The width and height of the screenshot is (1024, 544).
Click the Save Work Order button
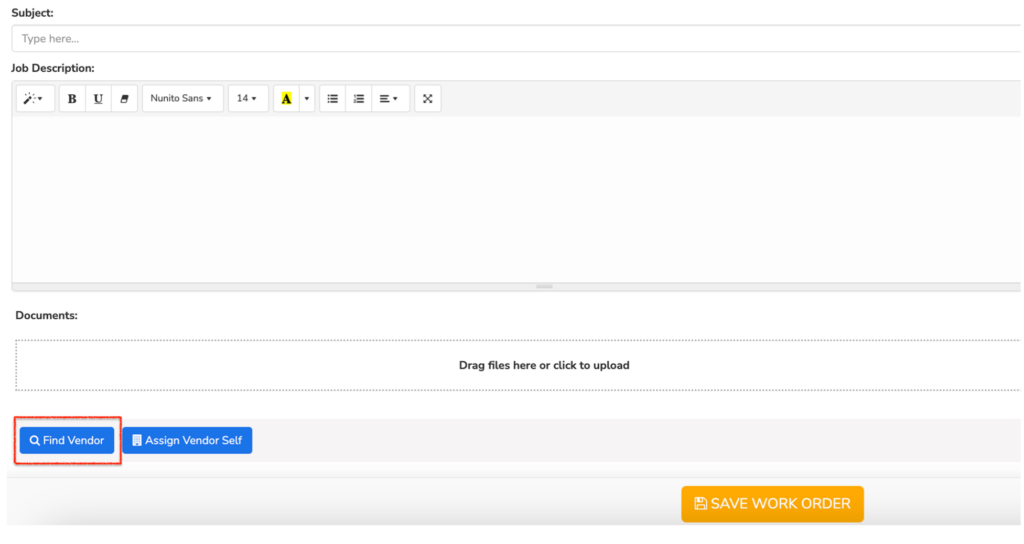(773, 504)
